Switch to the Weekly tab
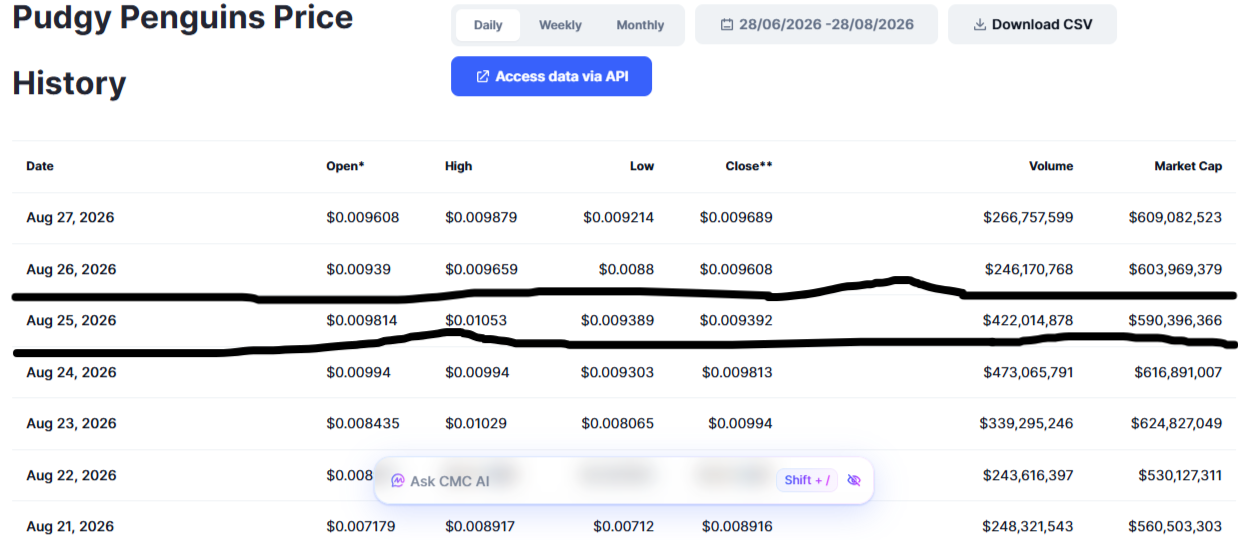This screenshot has width=1238, height=540. 560,25
